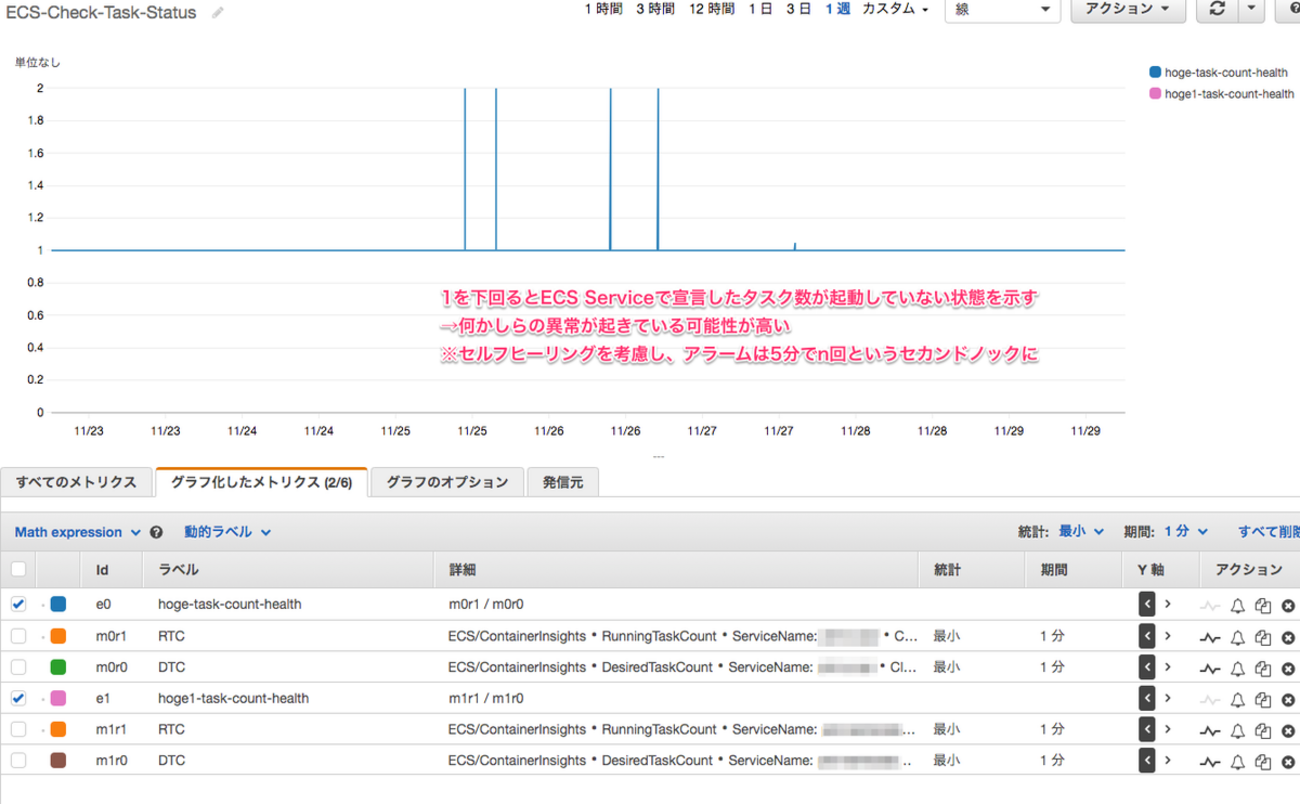Open the グラフのオプション tab
Image resolution: width=1300 pixels, height=804 pixels.
coord(447,482)
